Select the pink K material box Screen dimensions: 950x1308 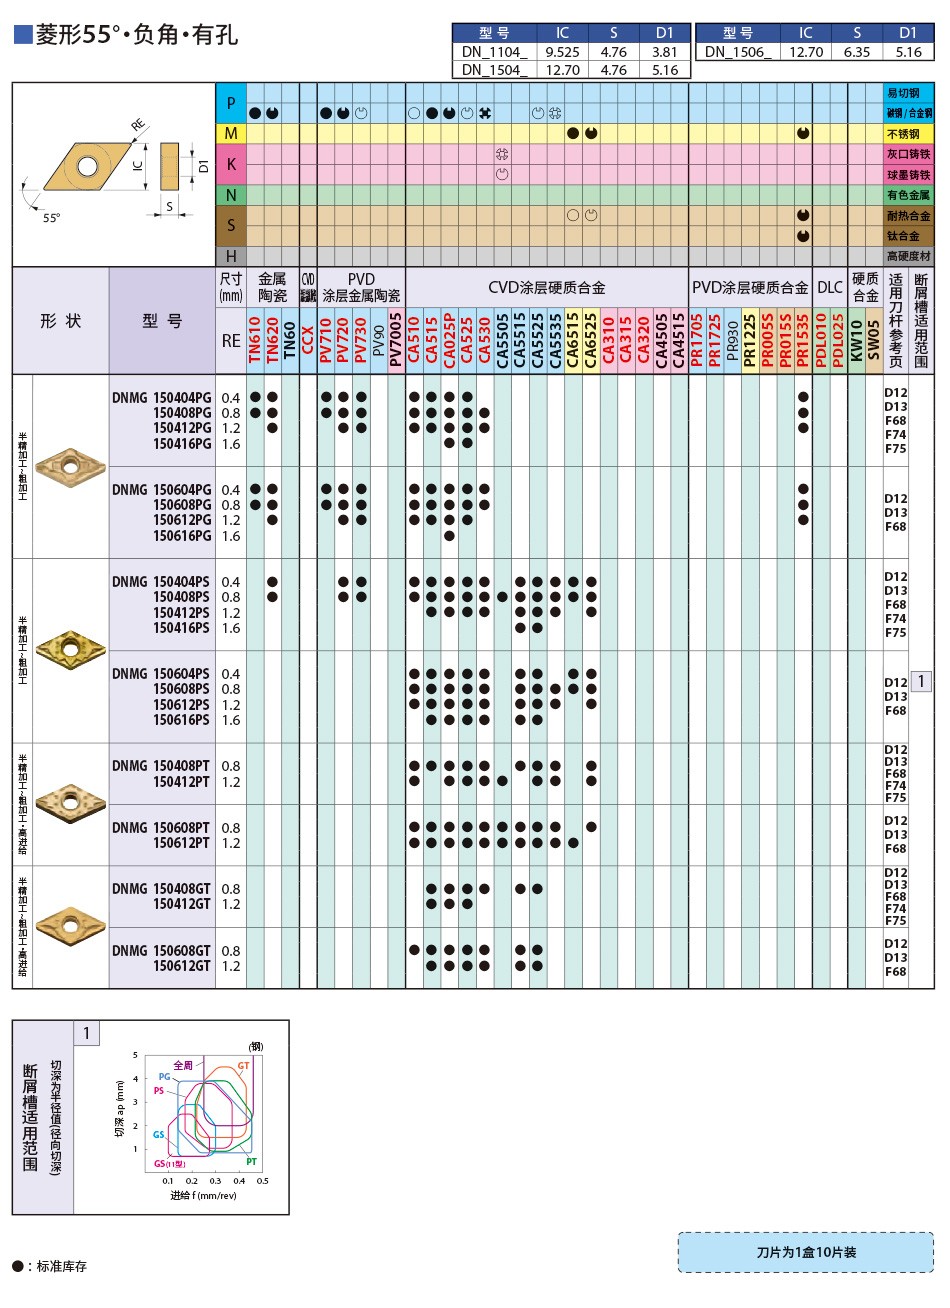[231, 164]
